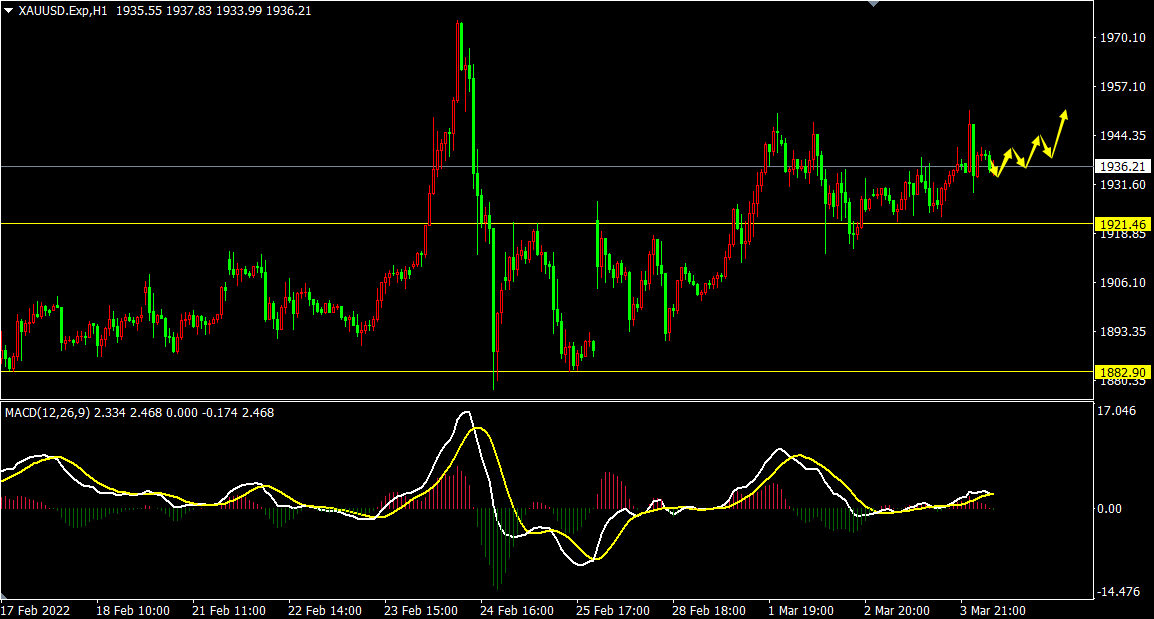The height and width of the screenshot is (619, 1154).
Task: Click the 2 Mar 20:00 time label
Action: (x=896, y=611)
